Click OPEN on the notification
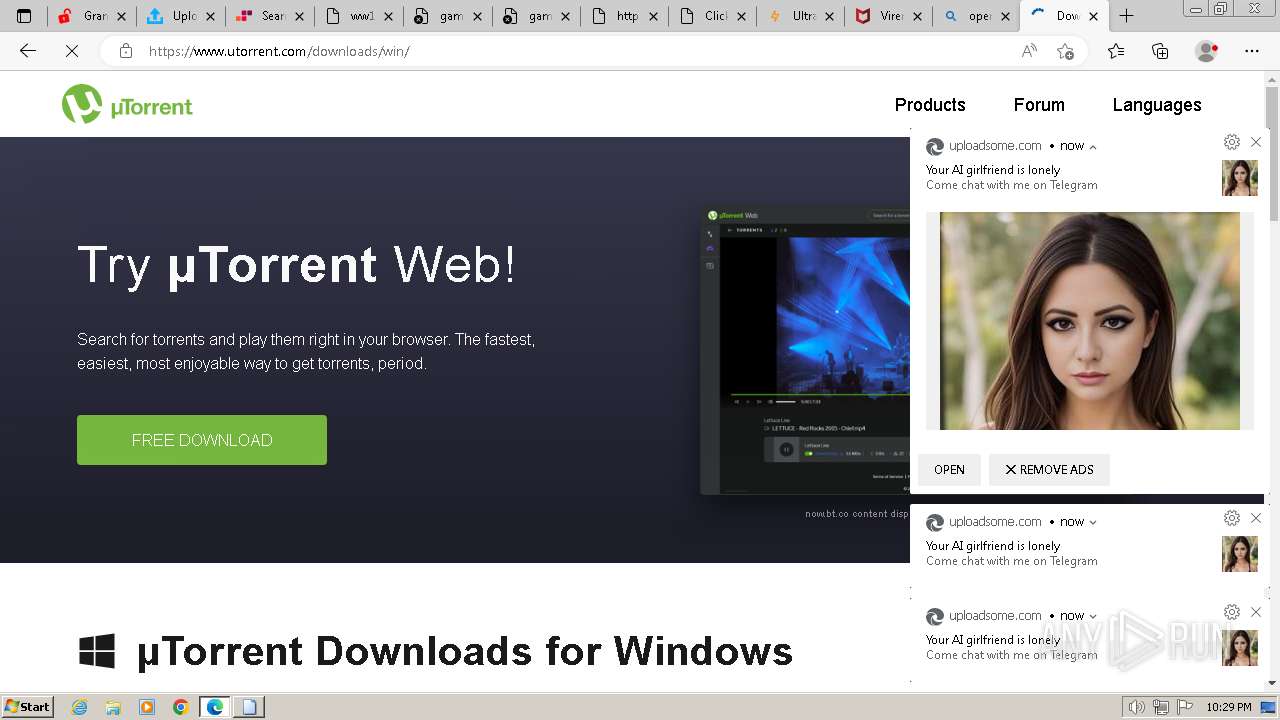Image resolution: width=1280 pixels, height=720 pixels. (x=949, y=470)
